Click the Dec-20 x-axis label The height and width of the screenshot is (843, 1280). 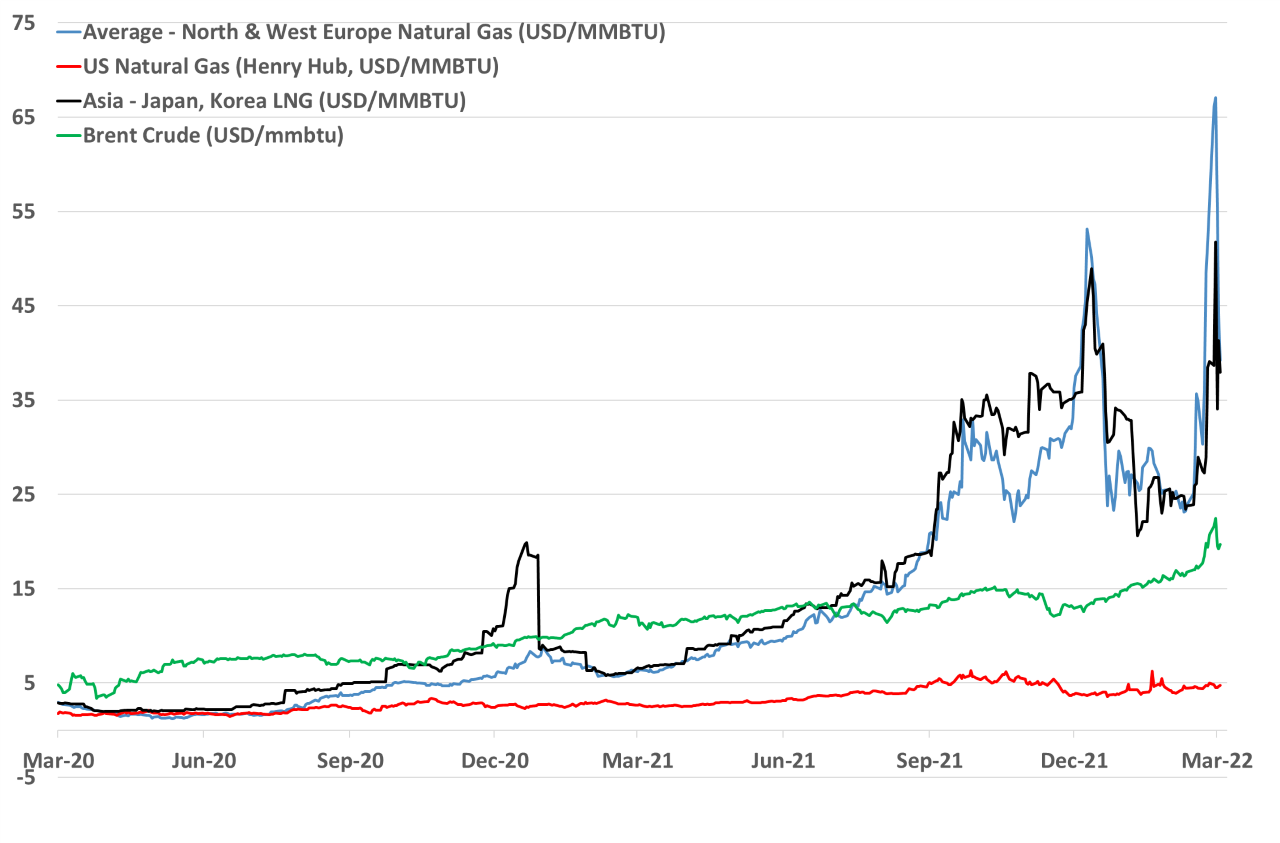494,760
